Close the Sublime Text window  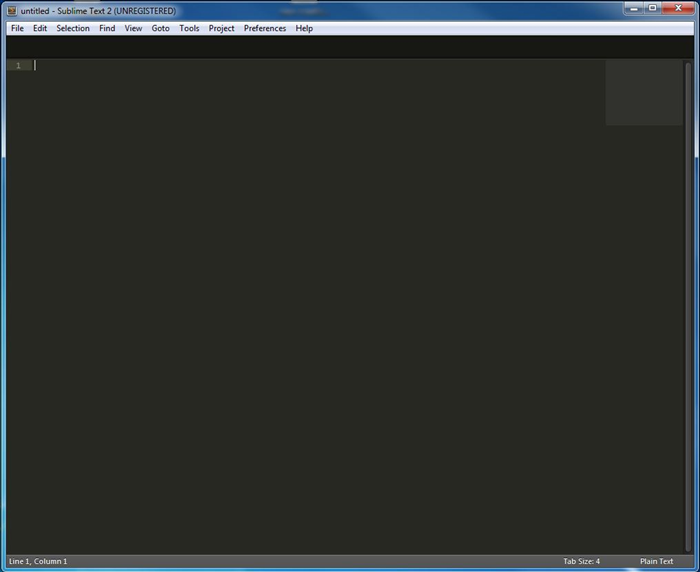(x=678, y=8)
